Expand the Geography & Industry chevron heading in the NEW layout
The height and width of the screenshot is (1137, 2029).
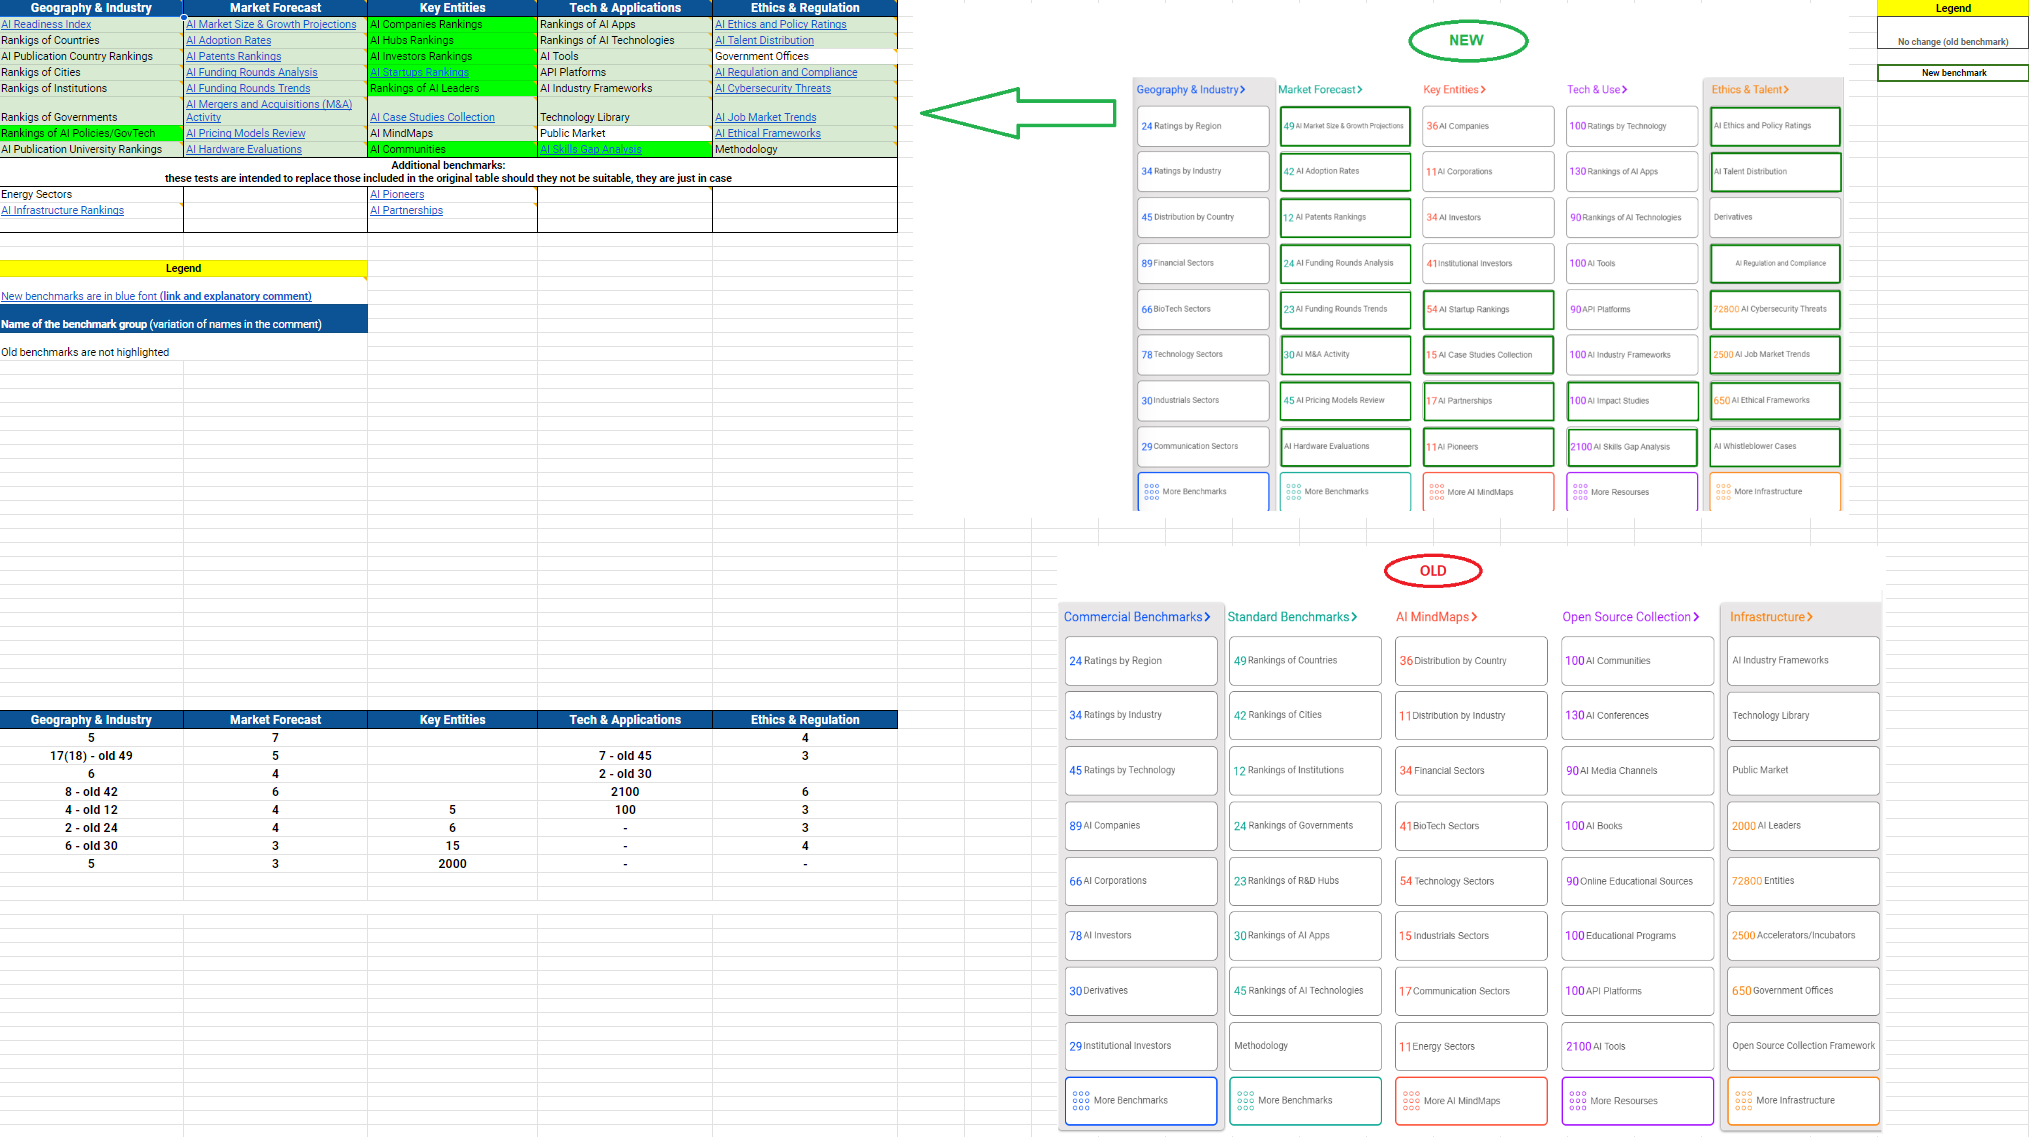coord(1190,90)
